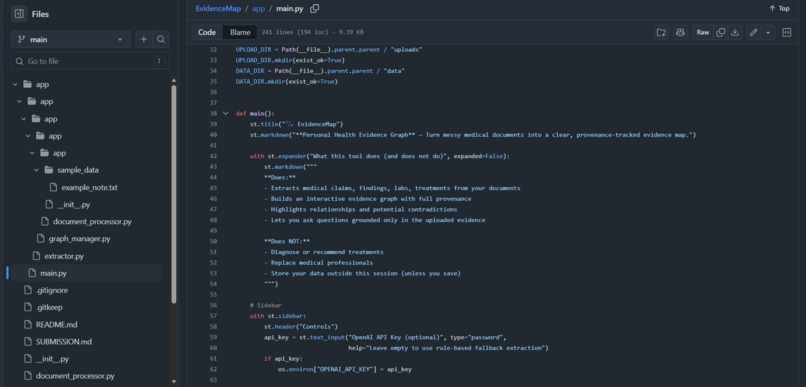Click line number 57
The width and height of the screenshot is (806, 387).
(x=213, y=316)
